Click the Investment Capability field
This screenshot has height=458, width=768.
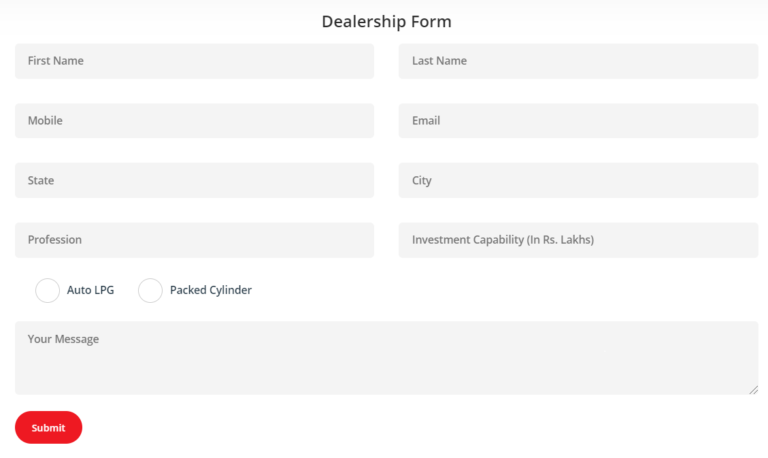(x=578, y=240)
